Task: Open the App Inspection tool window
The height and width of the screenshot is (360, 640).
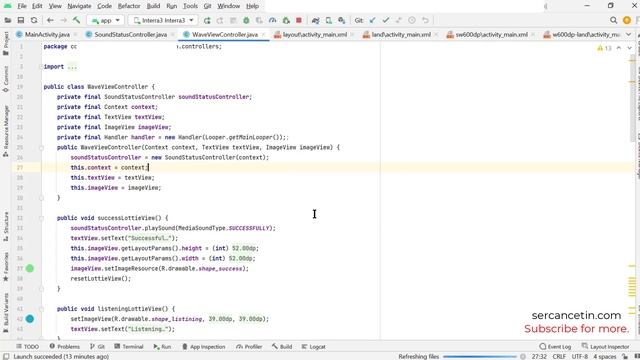Action: (203, 347)
